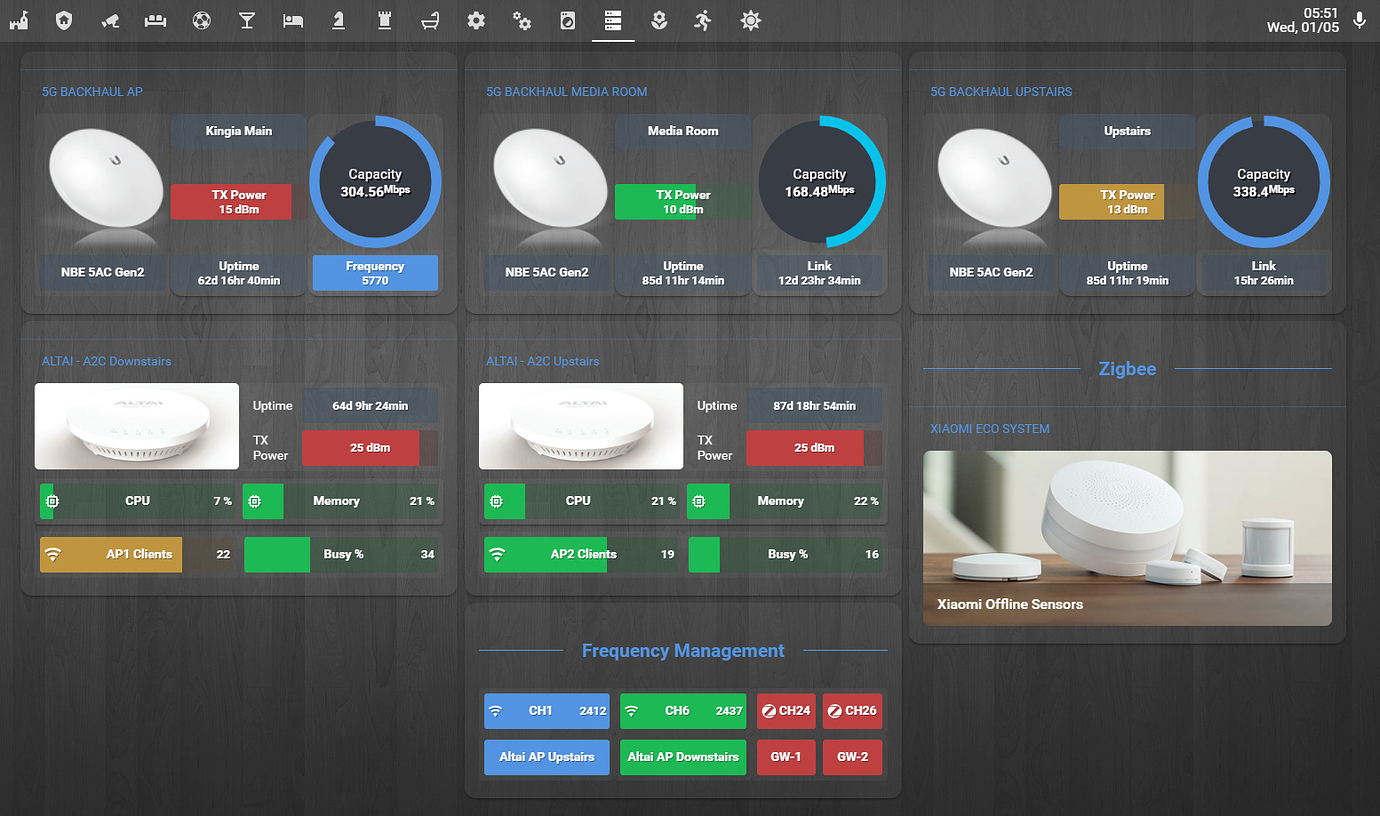This screenshot has height=816, width=1380.
Task: Click the CPU chip icon on ALTAI Downstairs
Action: 51,501
